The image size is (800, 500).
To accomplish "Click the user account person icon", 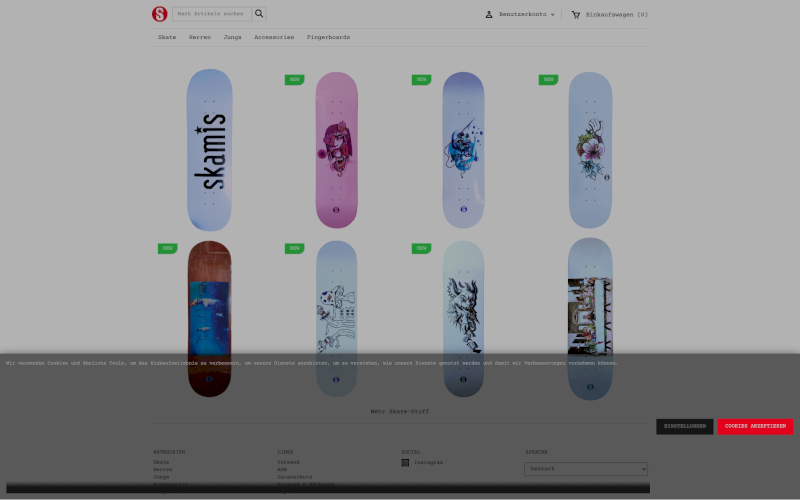I will 489,15.
